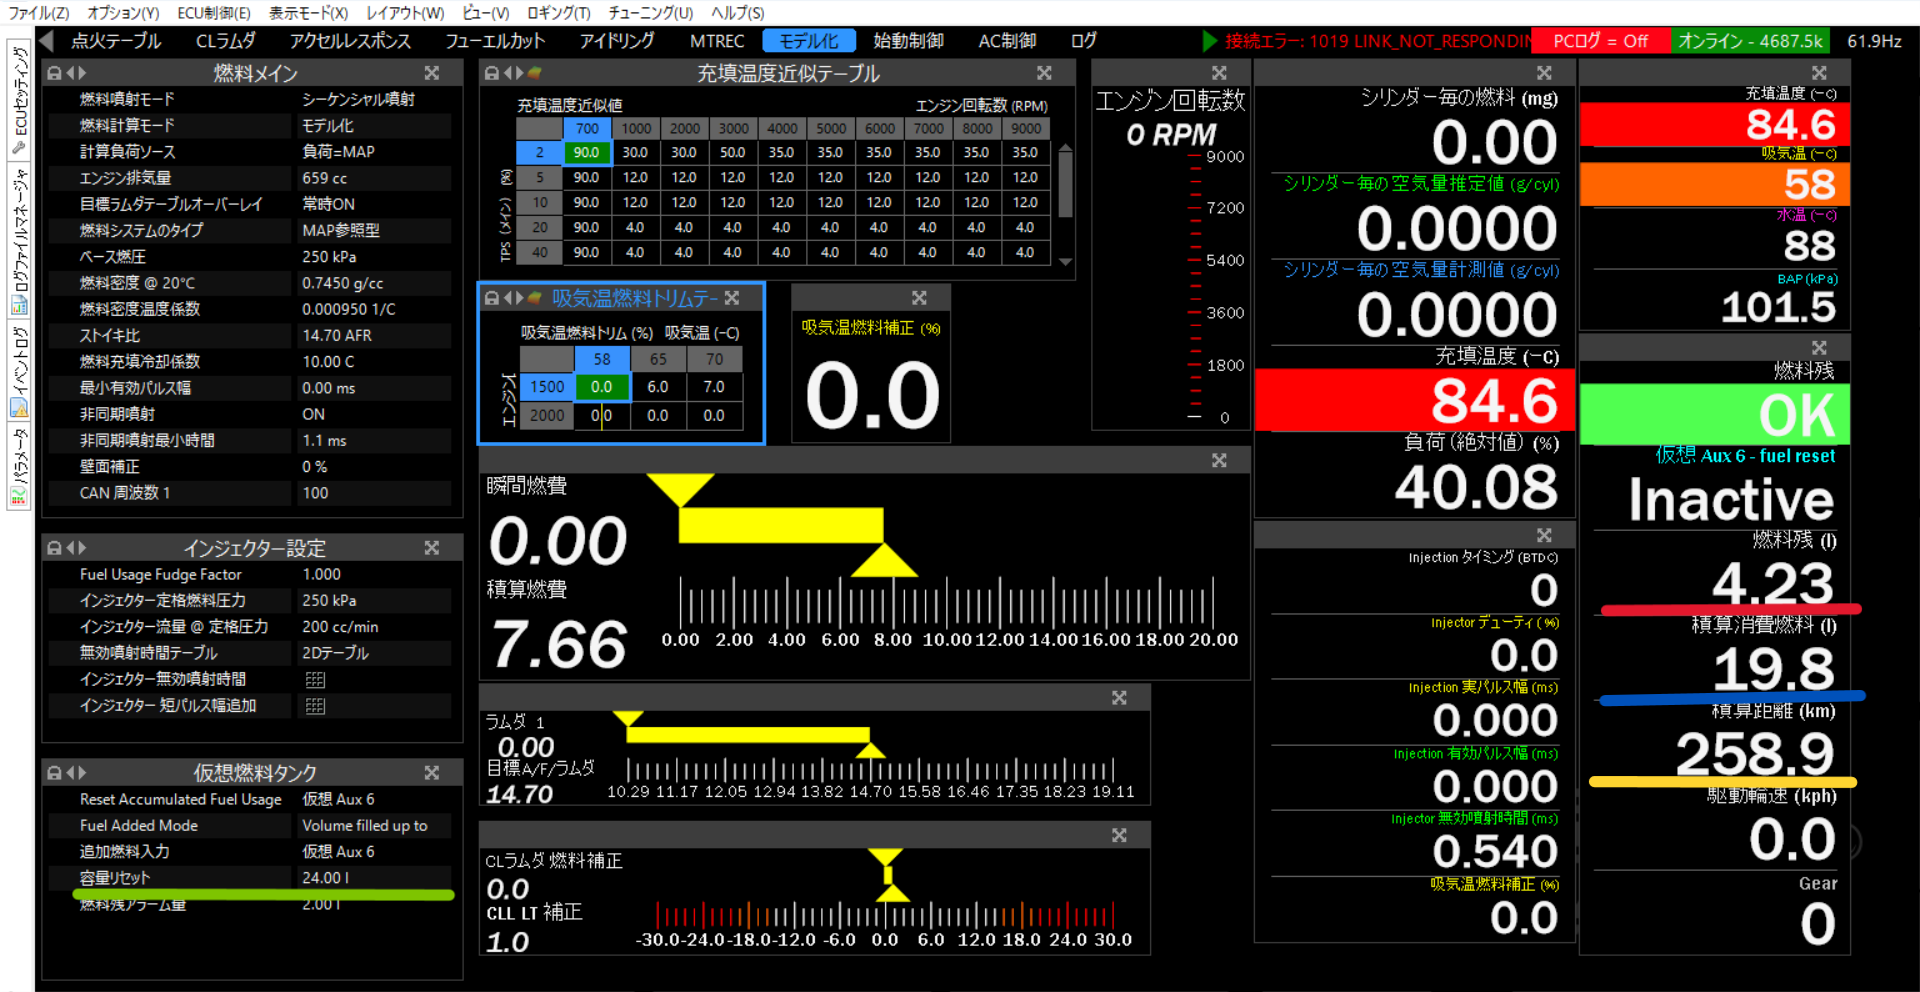Open the パラメータ sidebar tab
Screen dimensions: 1920x992
pyautogui.click(x=19, y=466)
